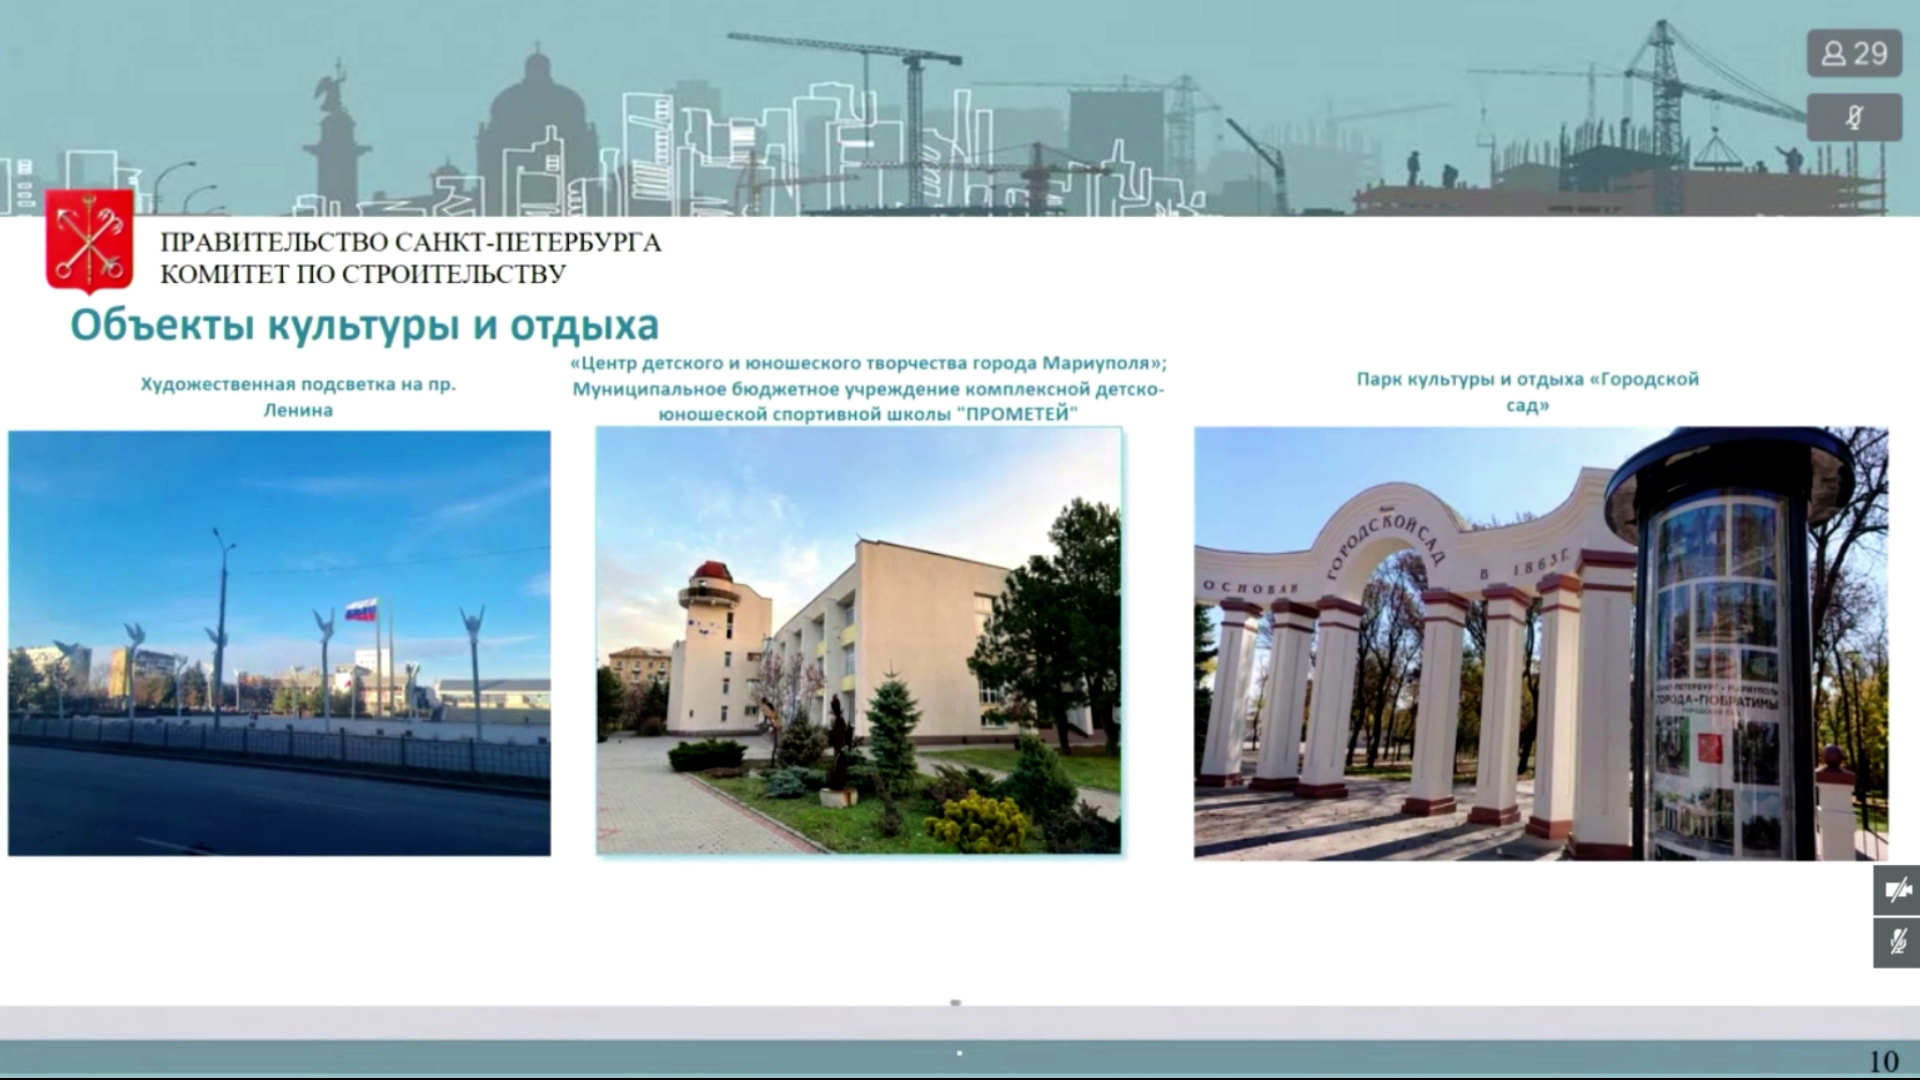Click the "Парк культуры и отдыха «Городской сад»" caption
The height and width of the screenshot is (1080, 1920).
(x=1527, y=392)
